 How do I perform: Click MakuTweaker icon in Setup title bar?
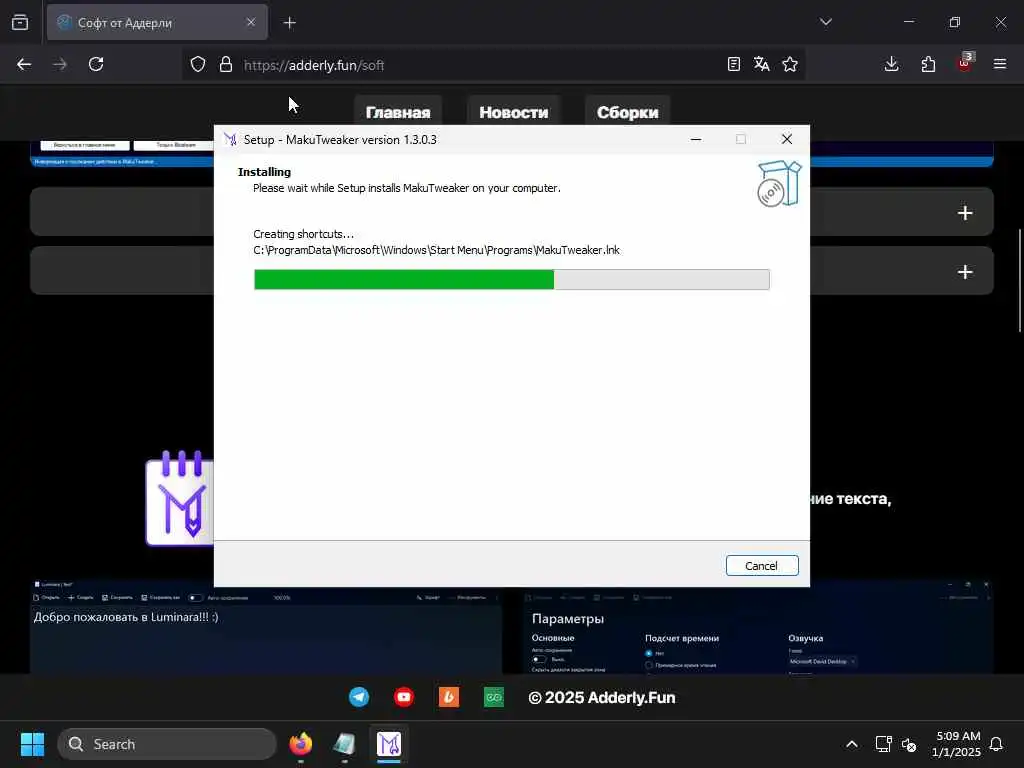[x=230, y=139]
